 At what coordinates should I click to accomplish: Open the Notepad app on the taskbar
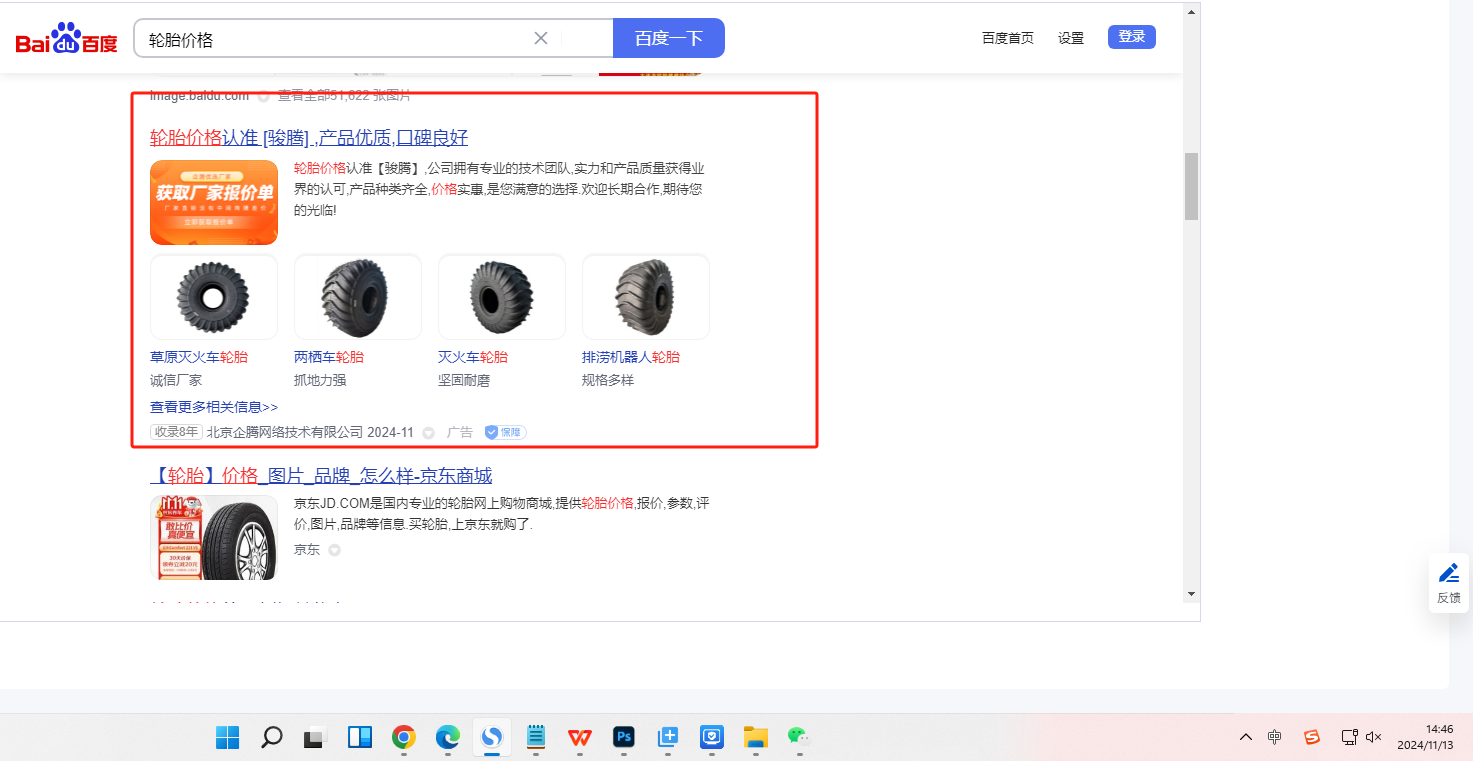[x=536, y=737]
